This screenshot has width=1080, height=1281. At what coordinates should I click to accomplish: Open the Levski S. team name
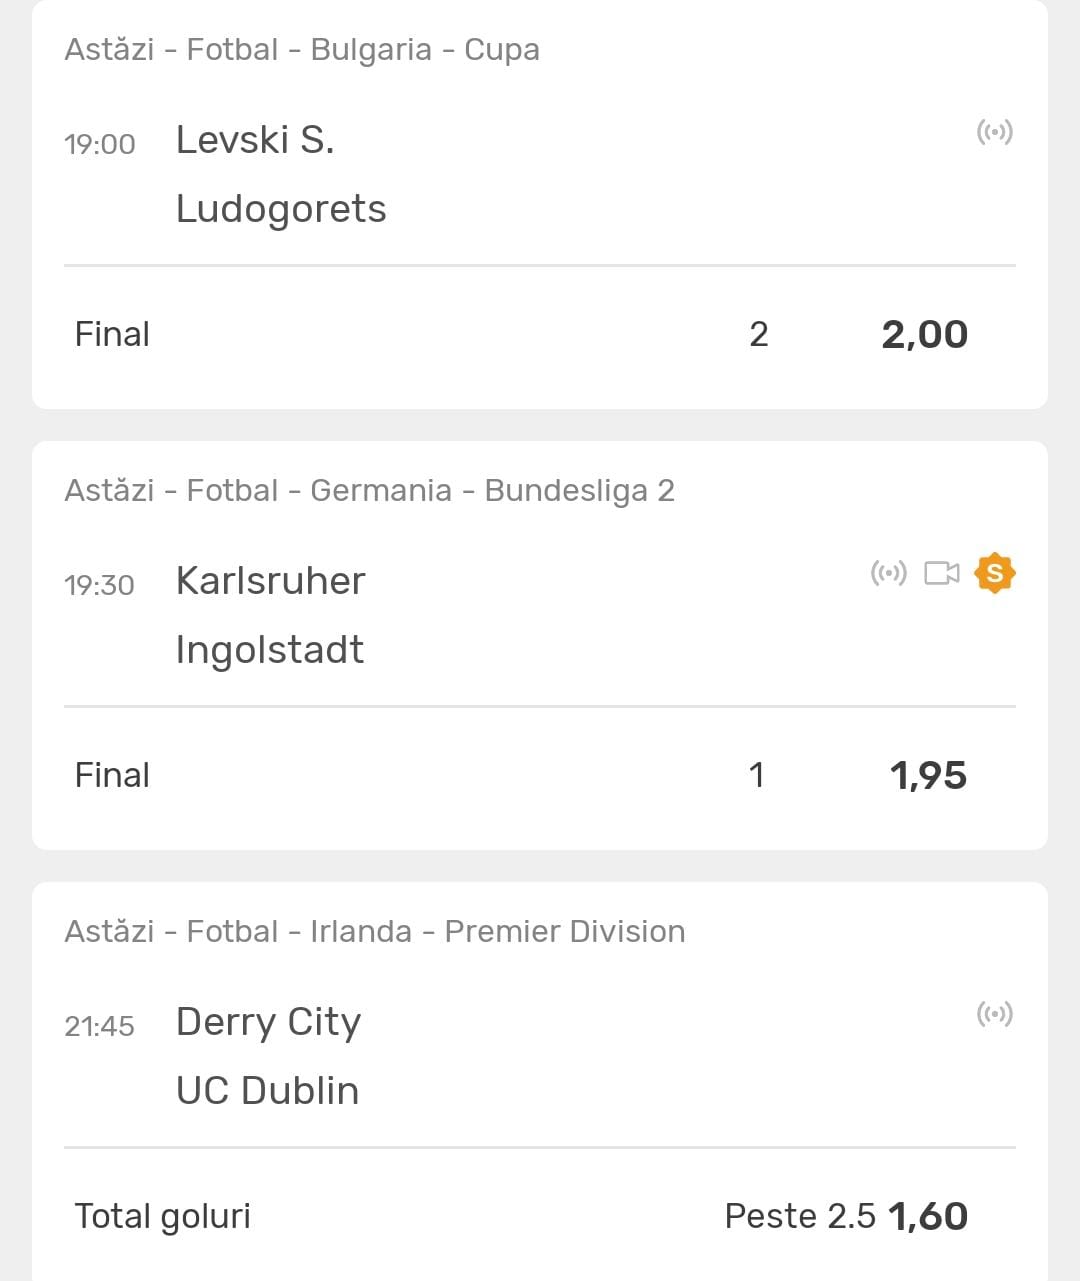pyautogui.click(x=255, y=140)
